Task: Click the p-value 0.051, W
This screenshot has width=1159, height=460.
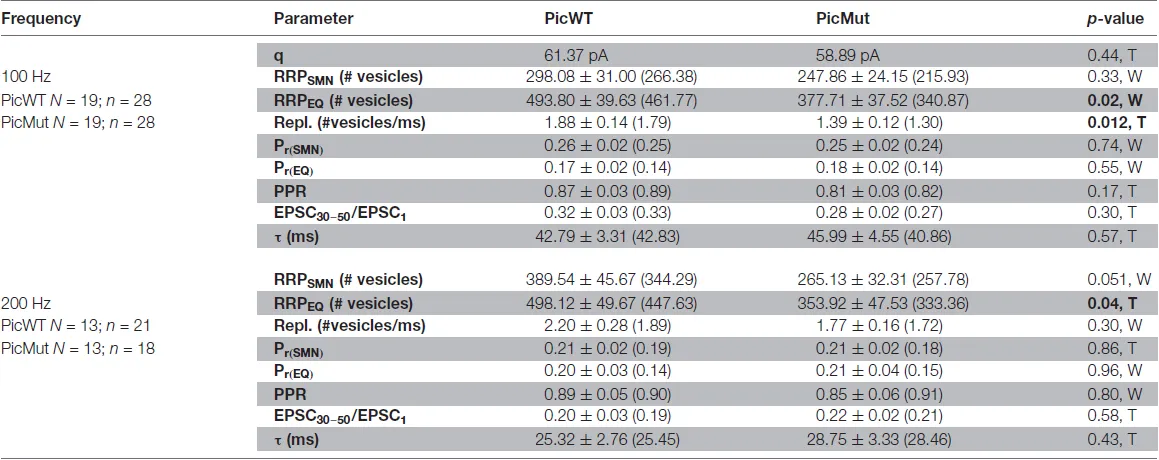Action: (x=1115, y=280)
